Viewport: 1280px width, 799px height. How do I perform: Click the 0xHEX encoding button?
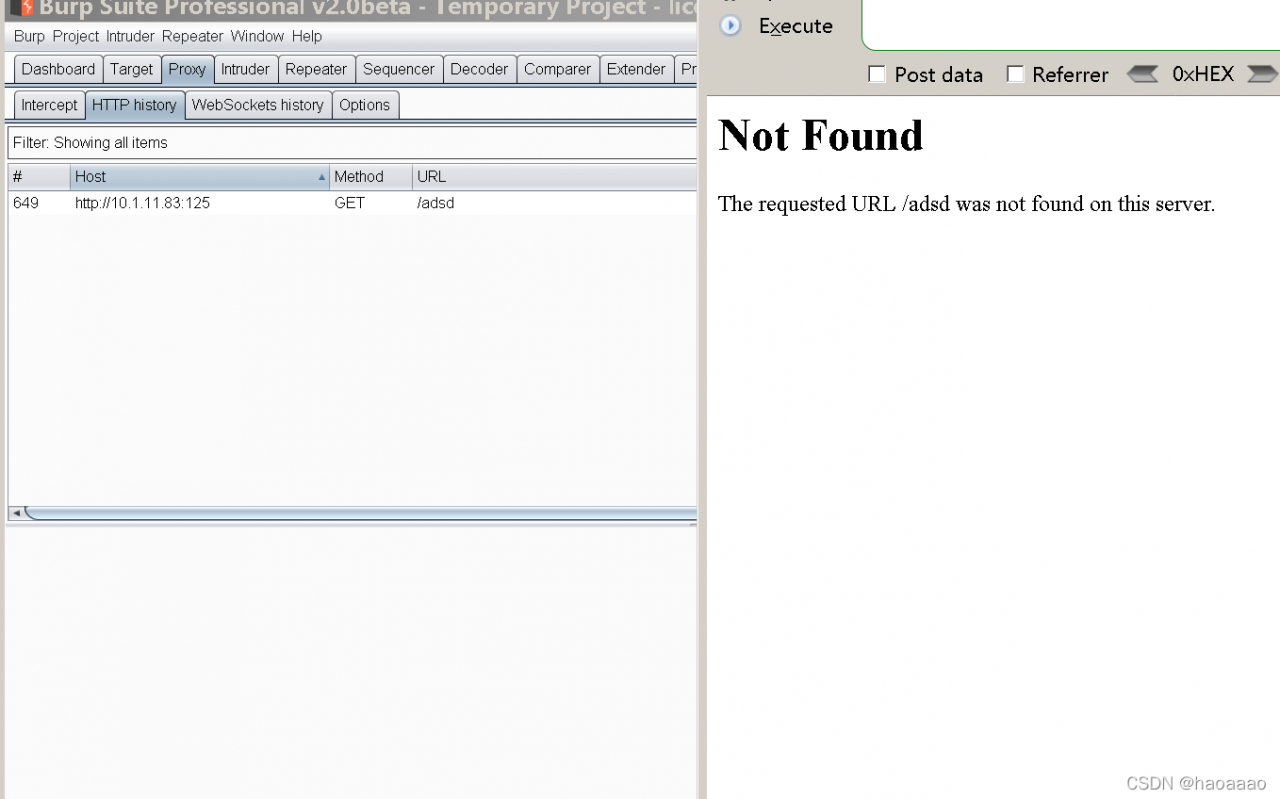[1203, 74]
